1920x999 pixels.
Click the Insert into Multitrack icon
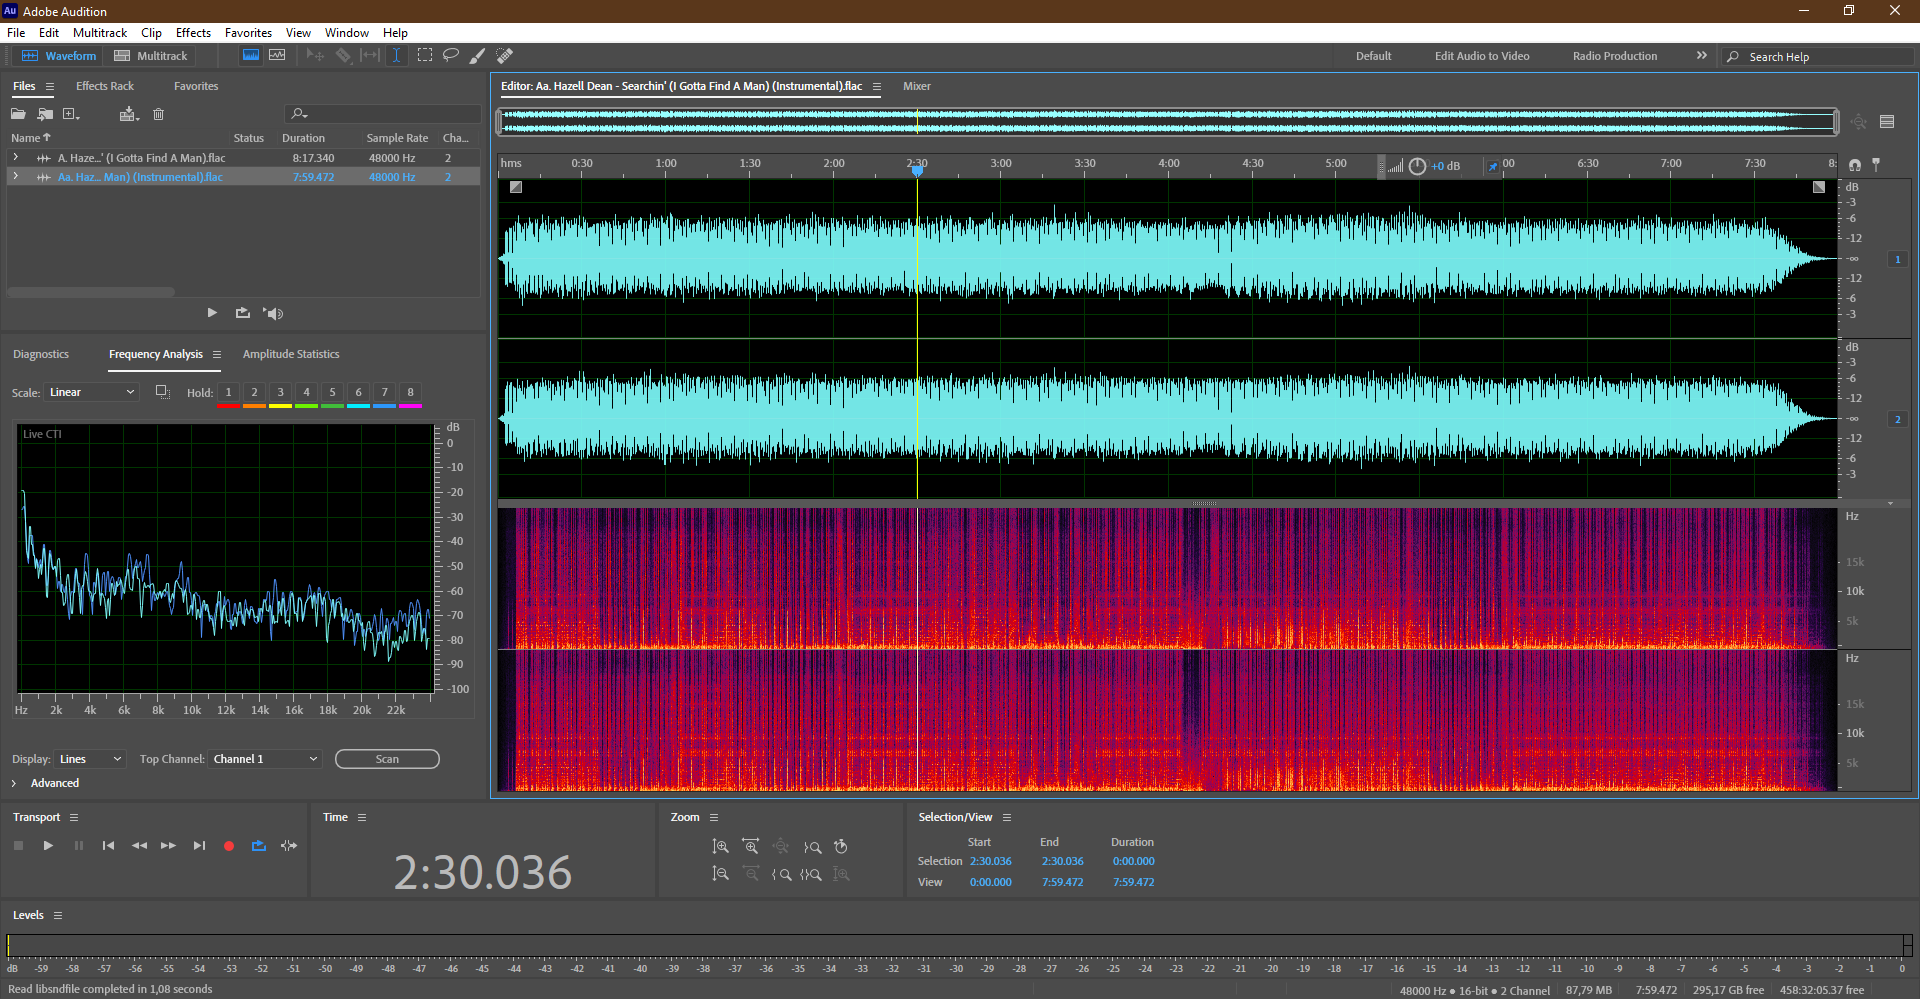128,114
